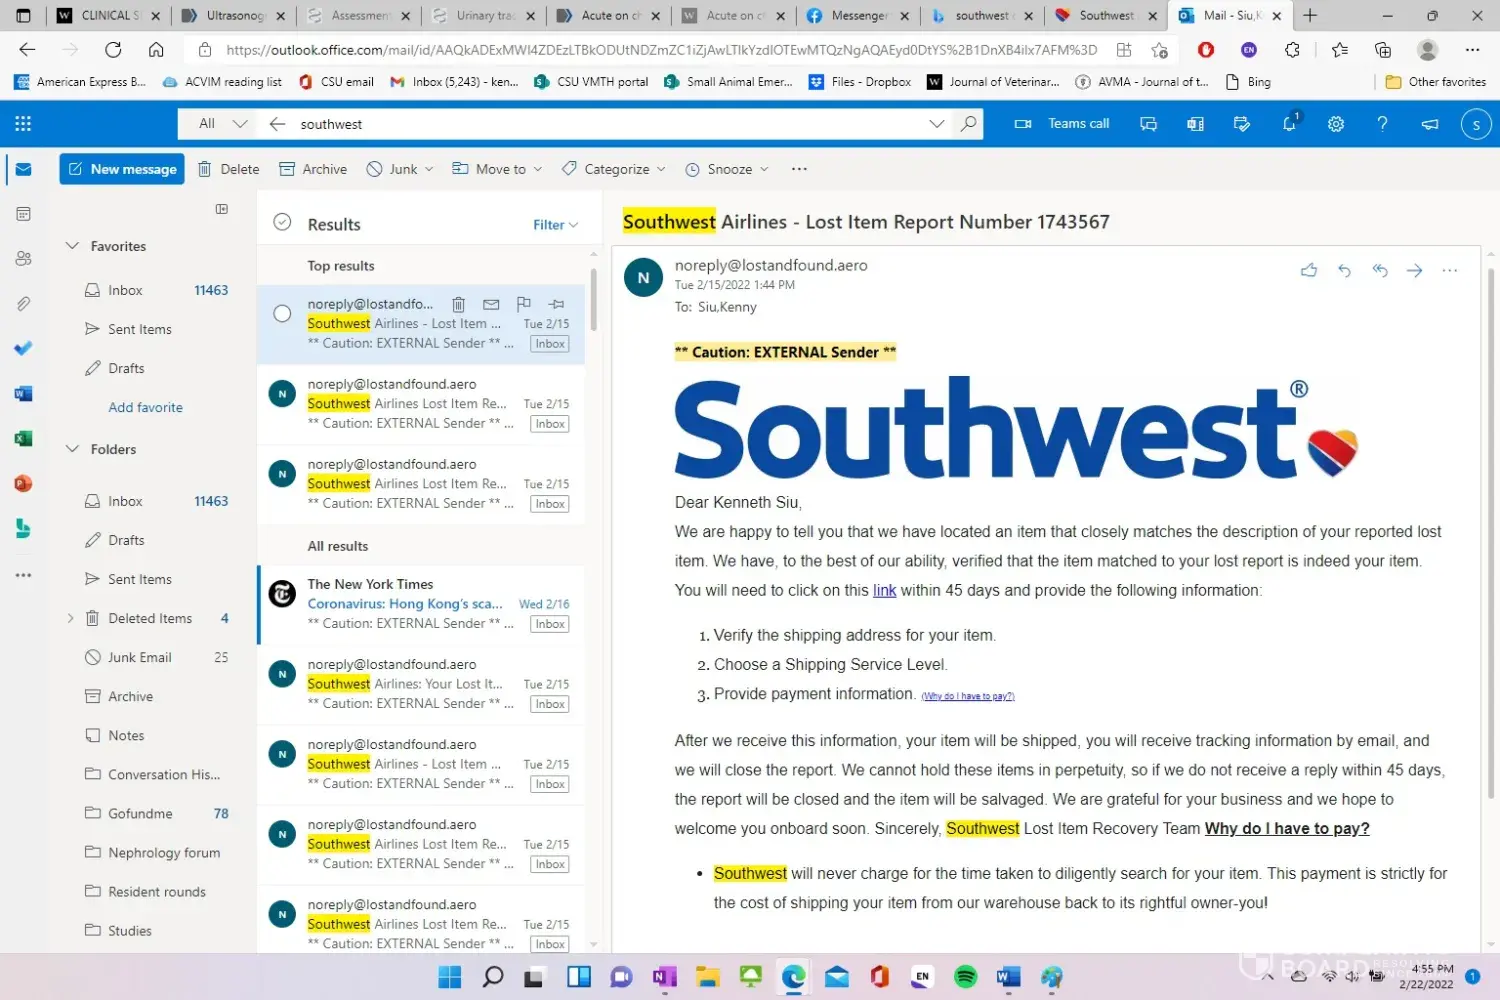Mark the selected message read/unread with envelope icon
This screenshot has height=1000, width=1500.
[x=491, y=304]
